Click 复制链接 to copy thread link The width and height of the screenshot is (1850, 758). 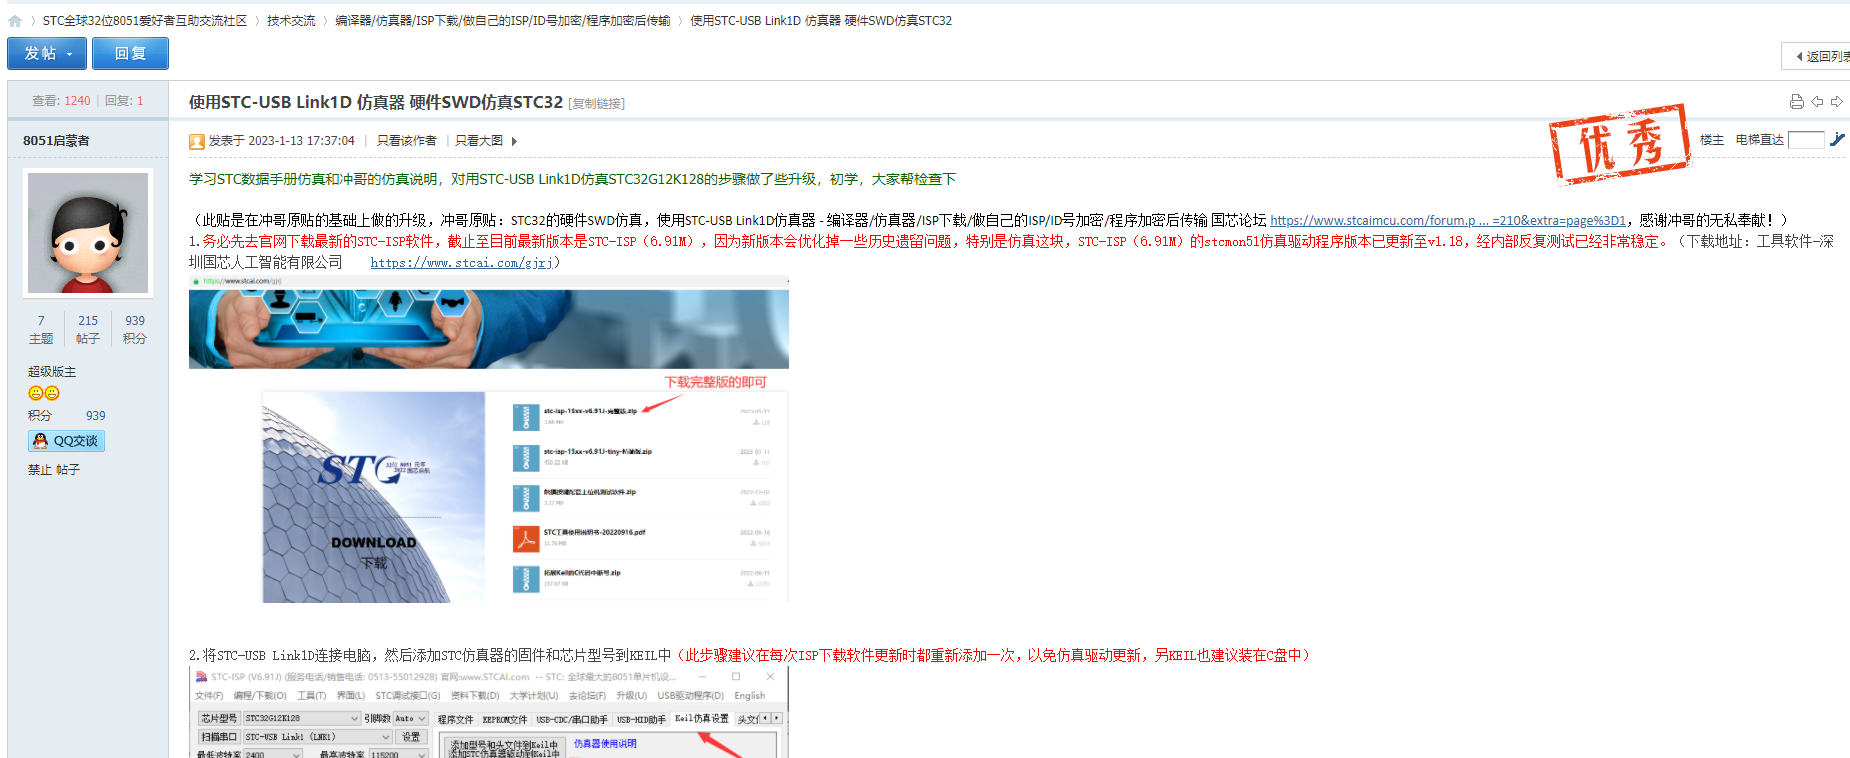point(597,104)
